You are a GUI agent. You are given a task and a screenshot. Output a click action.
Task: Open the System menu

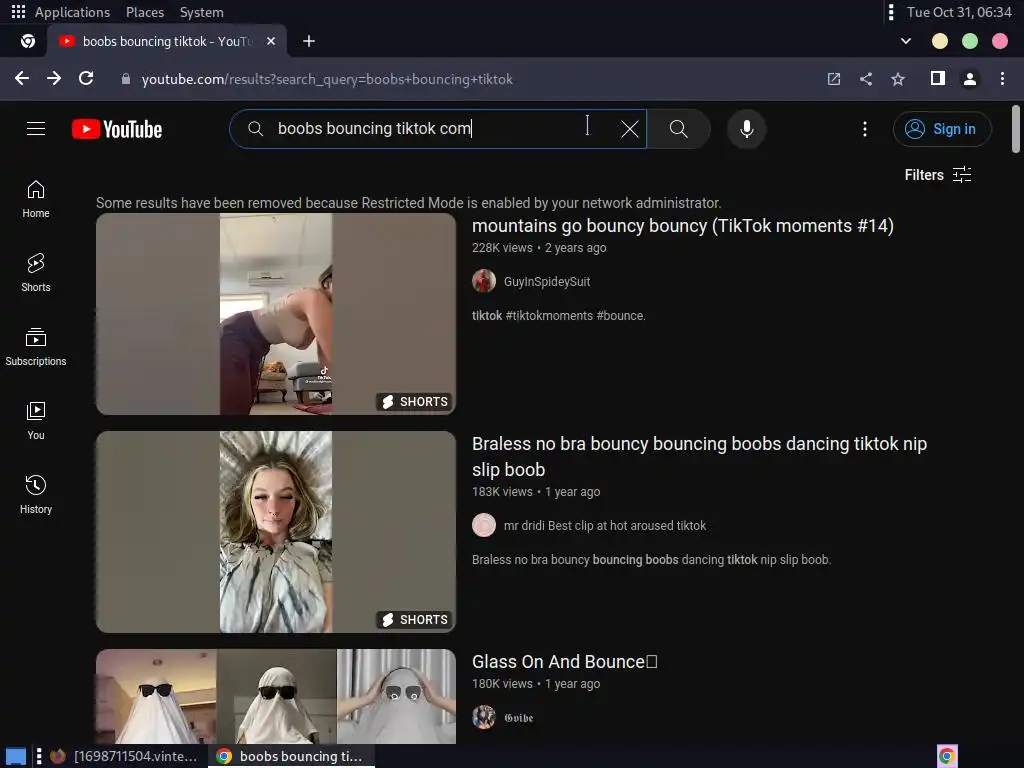click(202, 12)
